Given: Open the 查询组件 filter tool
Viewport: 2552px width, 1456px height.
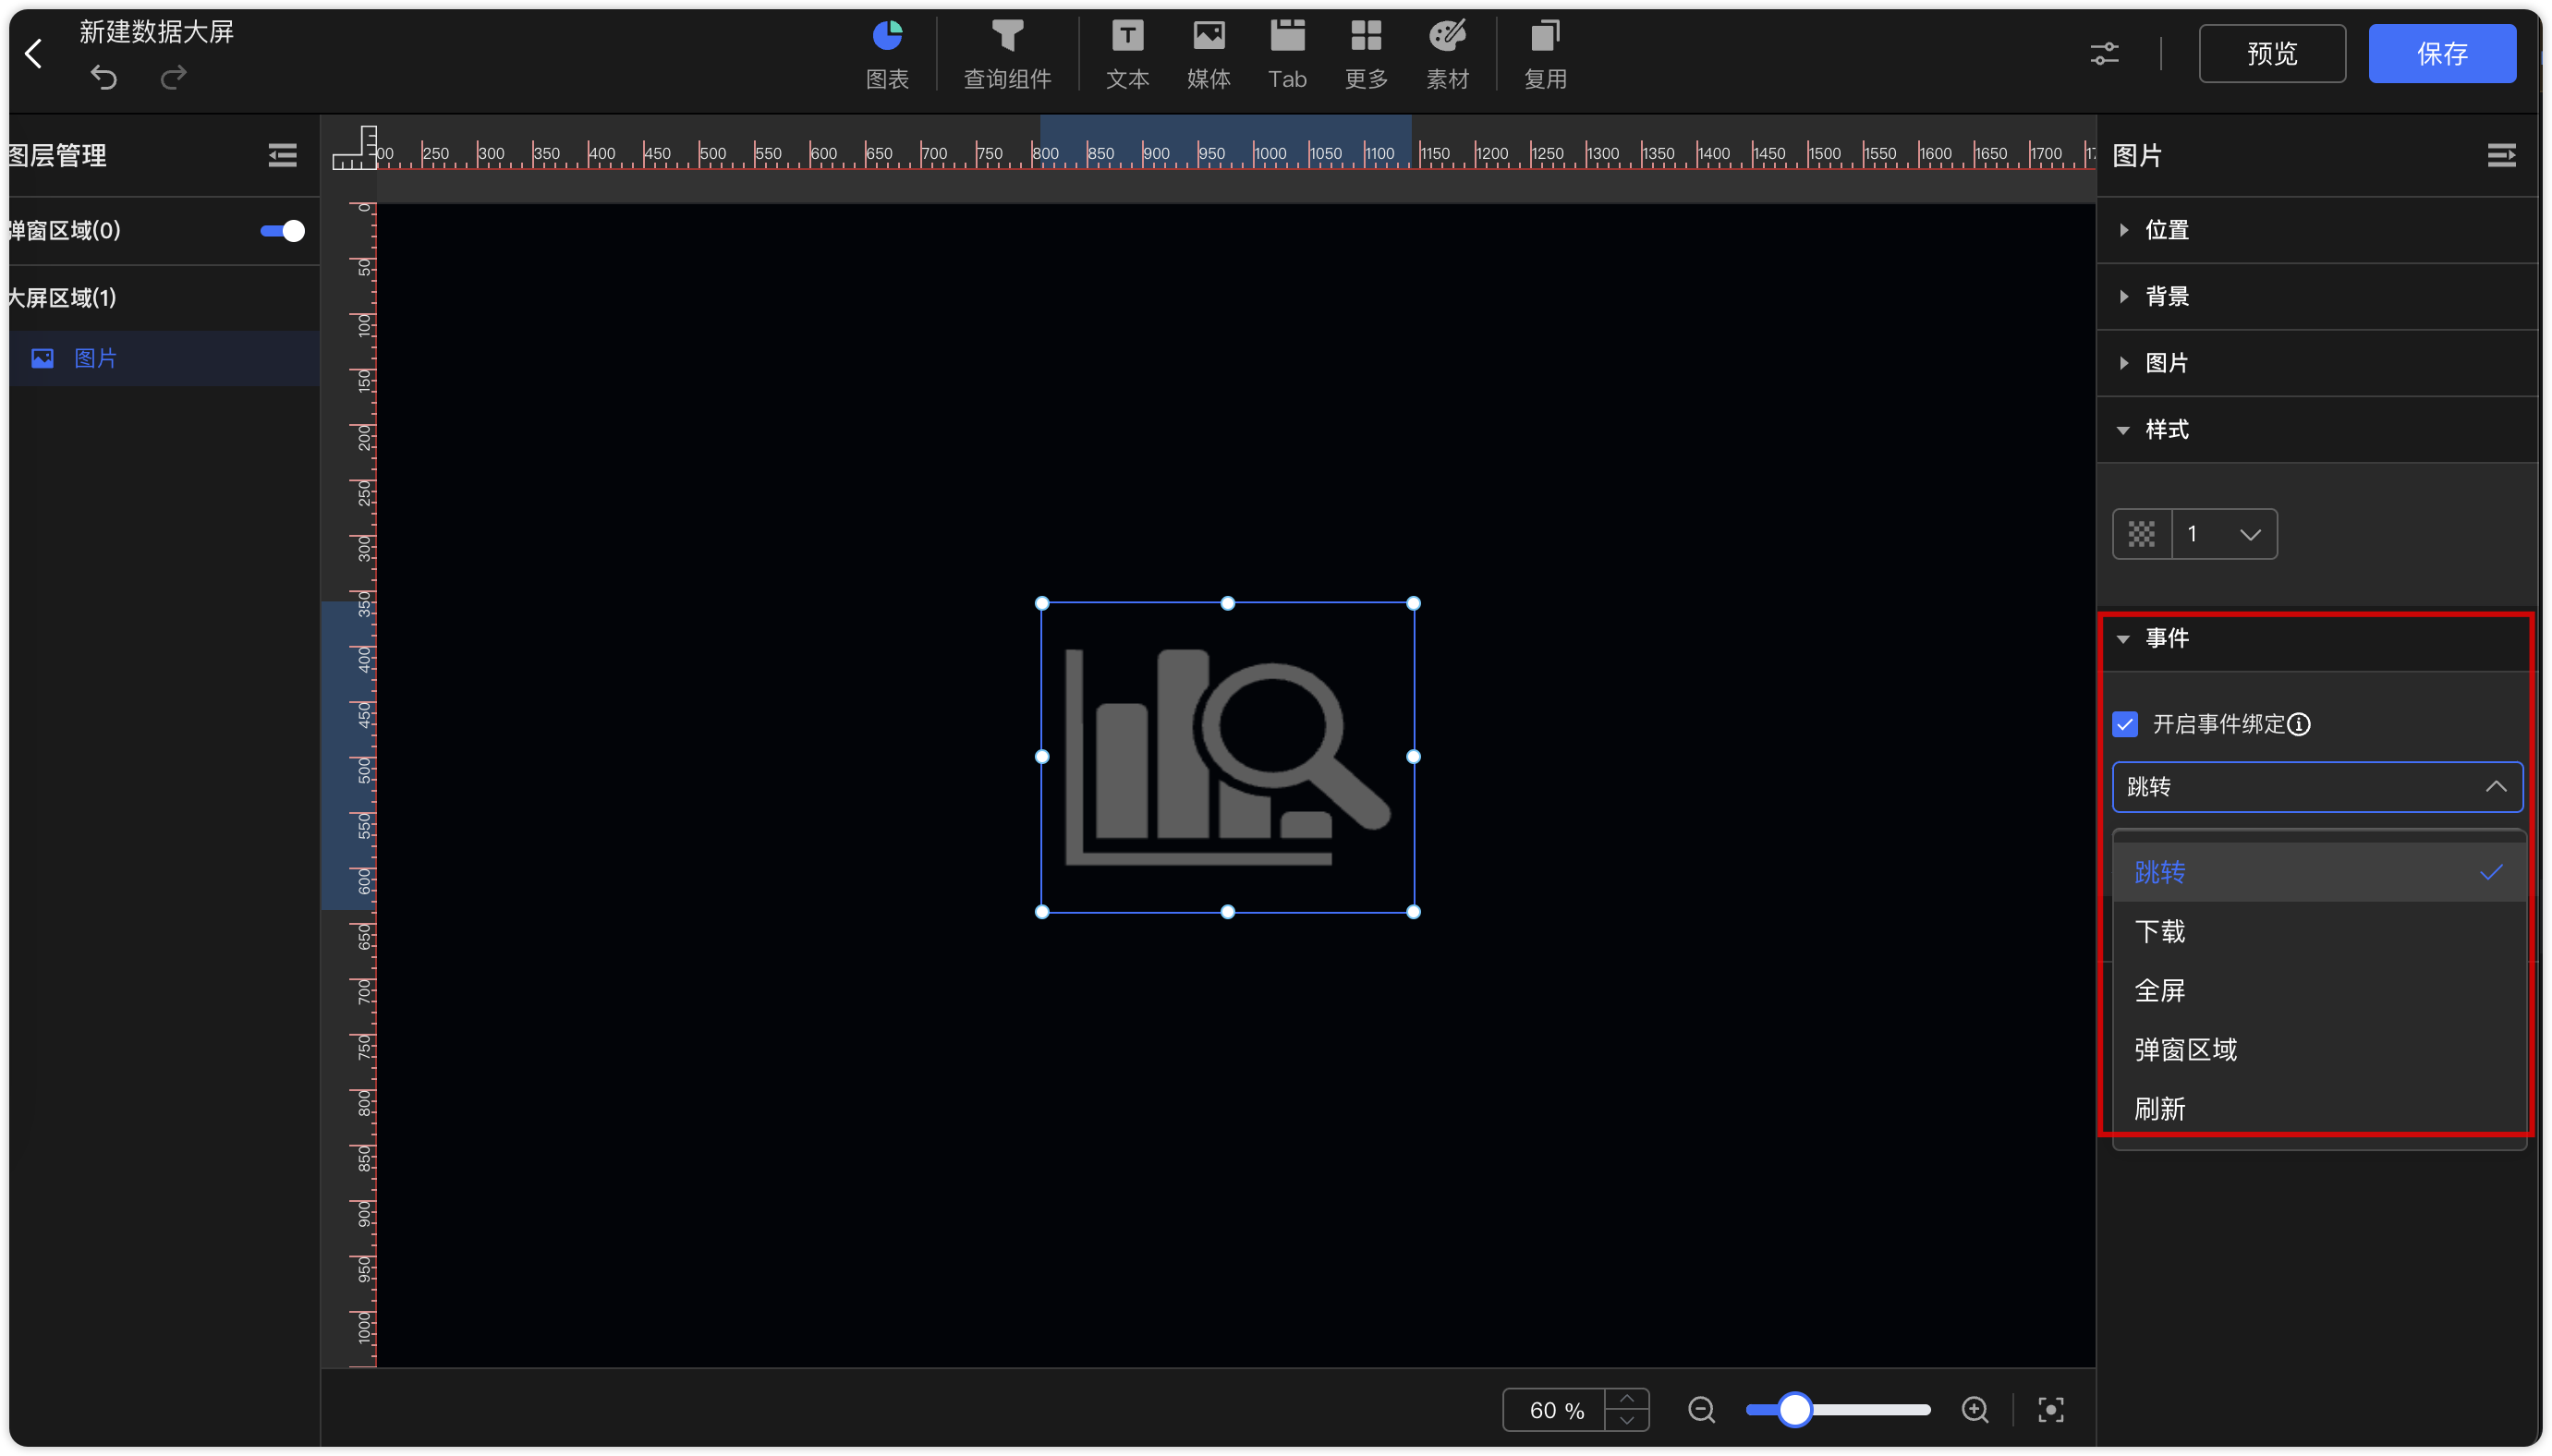Looking at the screenshot, I should click(1007, 55).
